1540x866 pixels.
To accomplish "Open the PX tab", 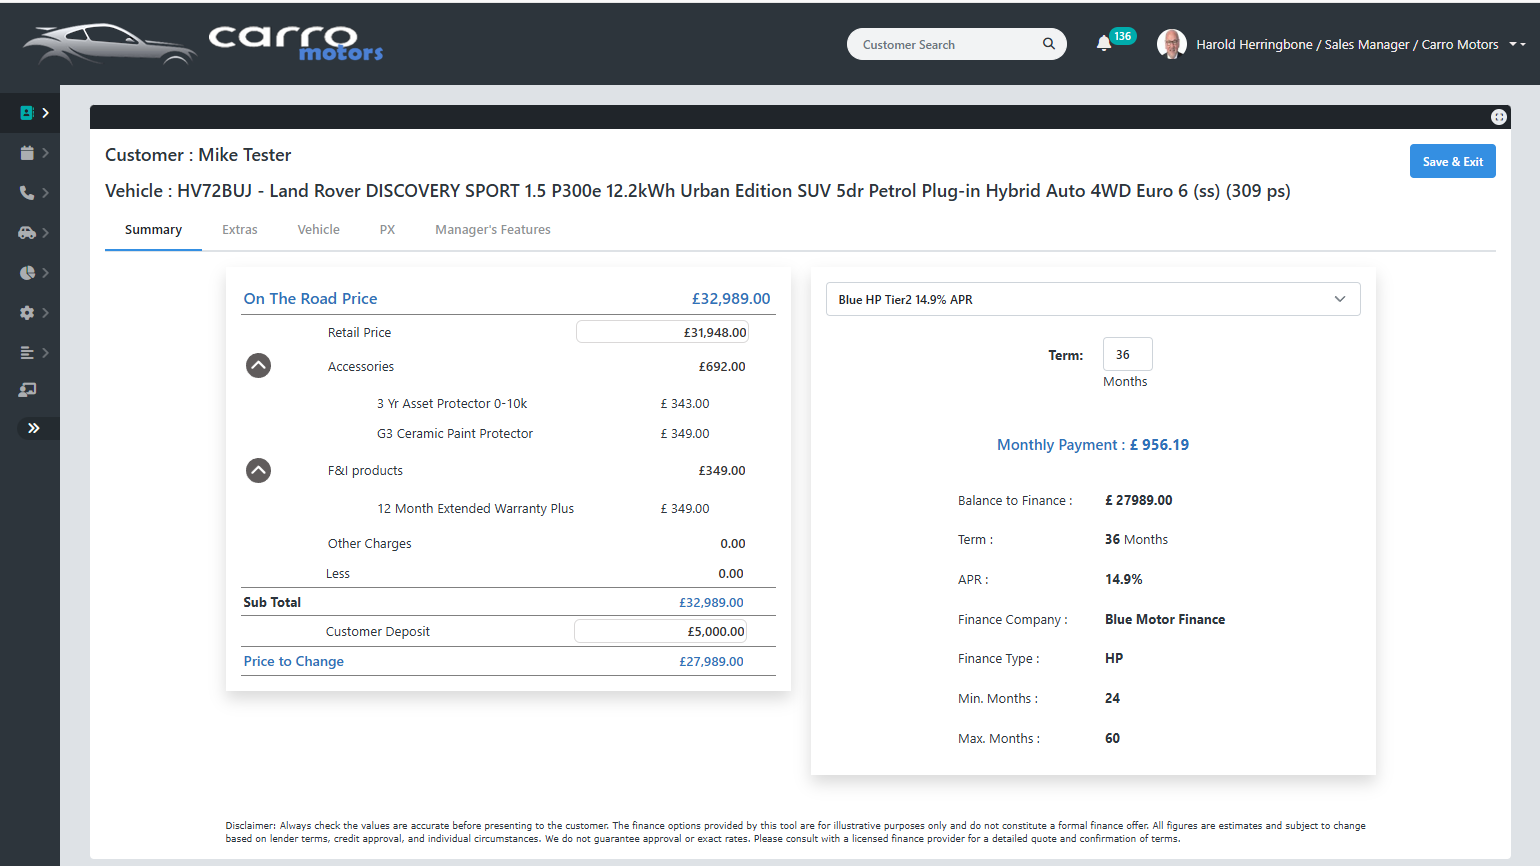I will pos(387,230).
